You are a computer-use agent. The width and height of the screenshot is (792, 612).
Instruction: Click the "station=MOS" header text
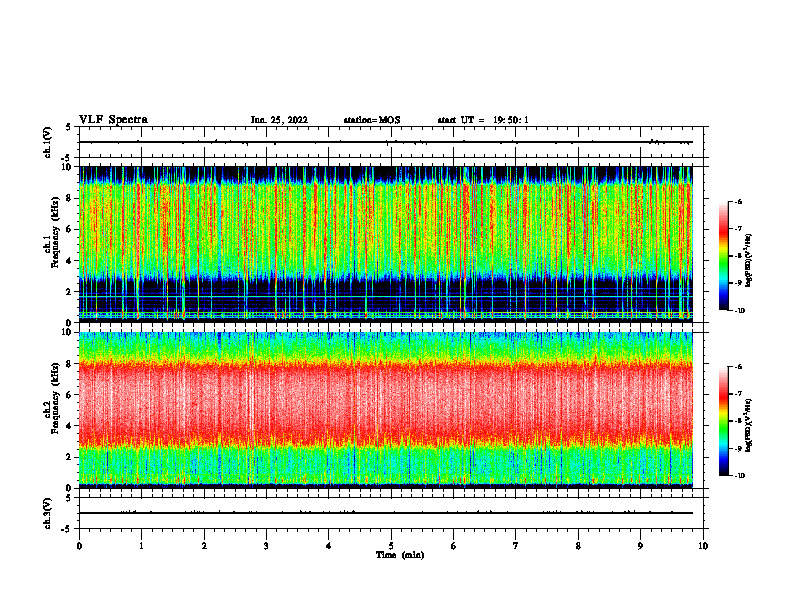(x=372, y=120)
